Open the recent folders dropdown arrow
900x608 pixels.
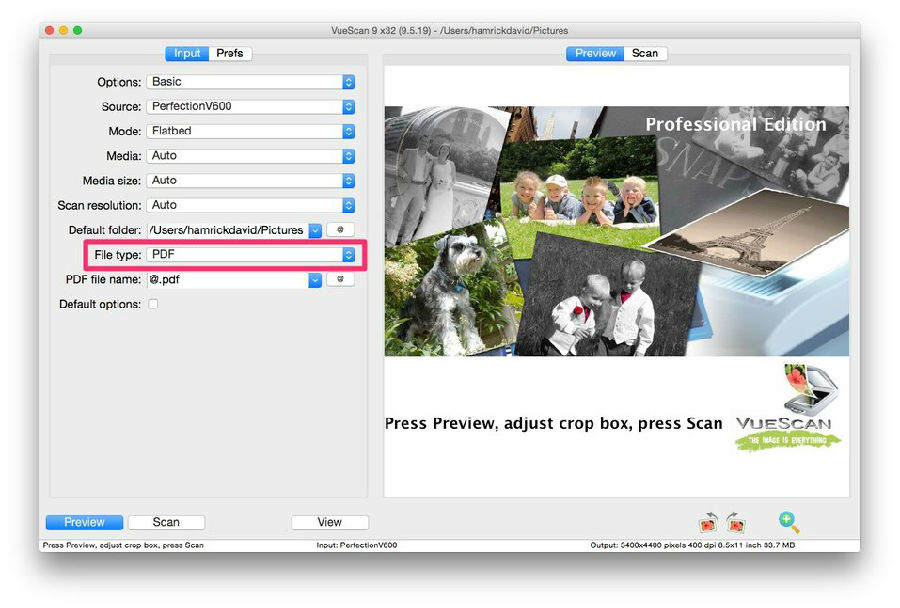click(315, 230)
